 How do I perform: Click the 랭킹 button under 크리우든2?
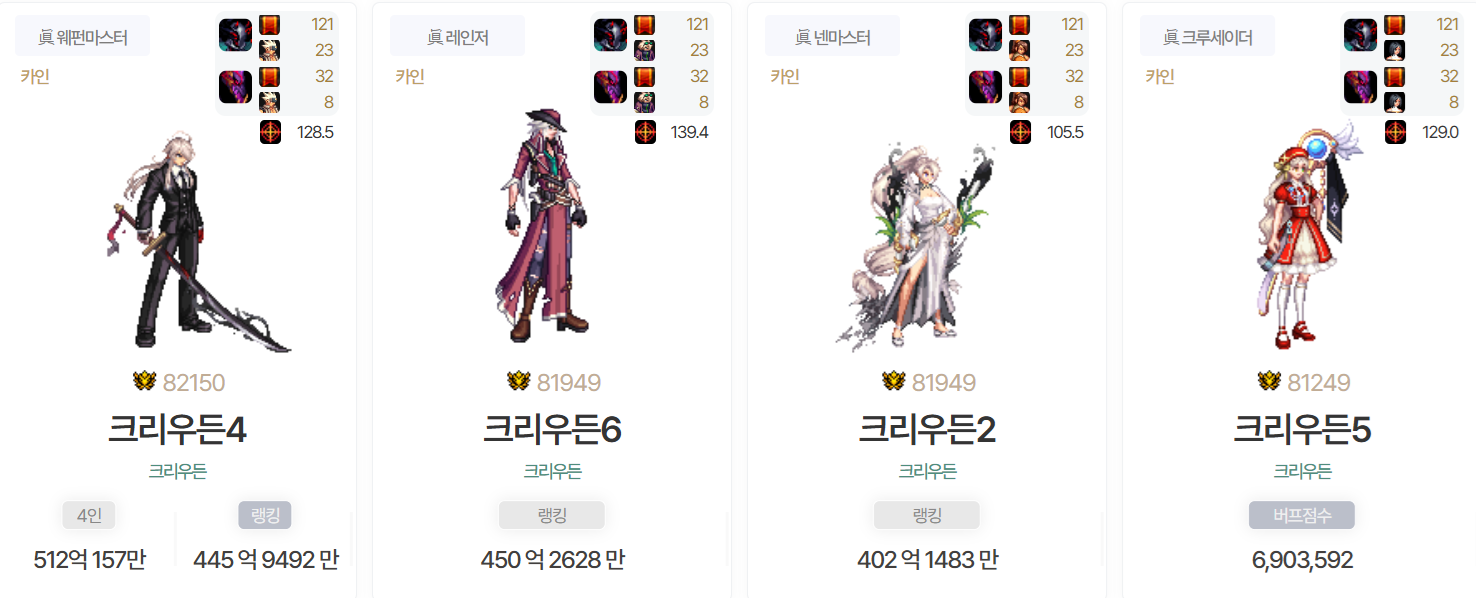tap(927, 516)
